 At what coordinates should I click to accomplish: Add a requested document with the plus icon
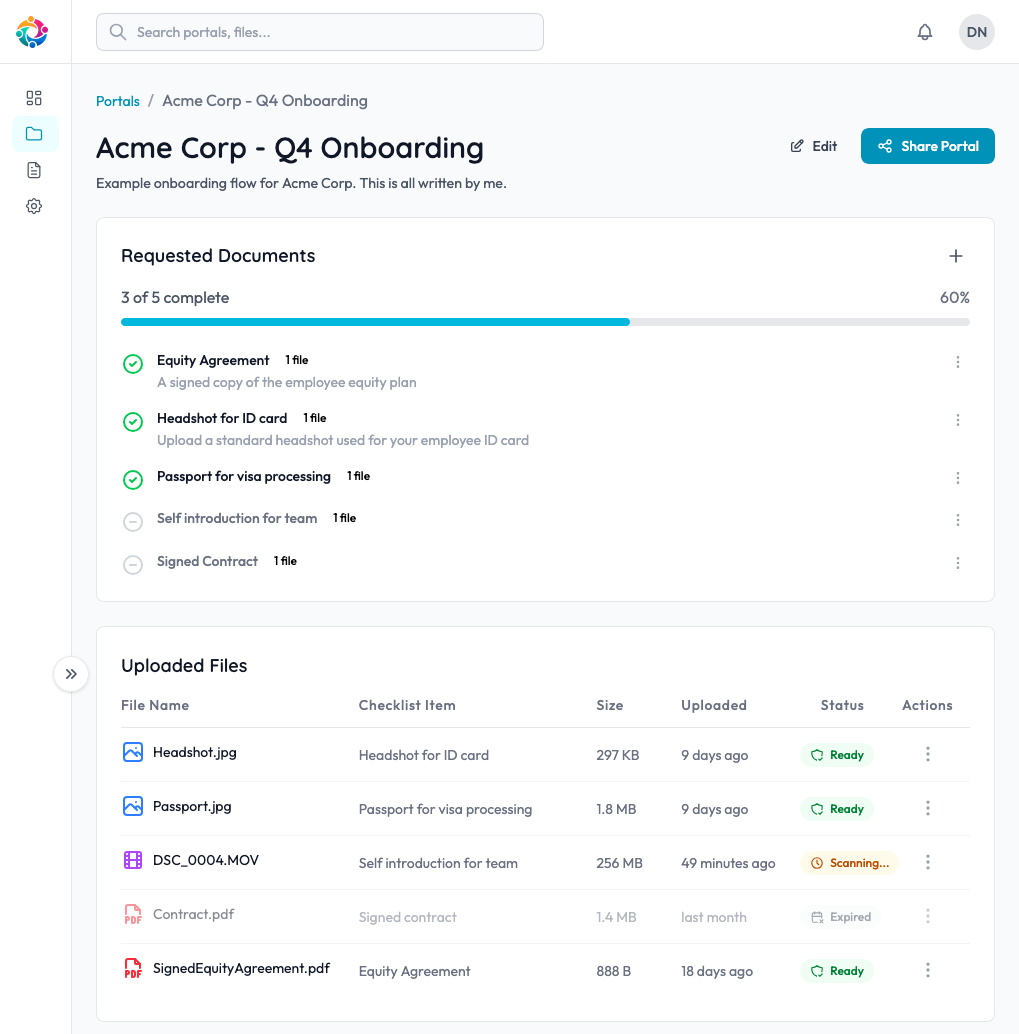pyautogui.click(x=955, y=256)
